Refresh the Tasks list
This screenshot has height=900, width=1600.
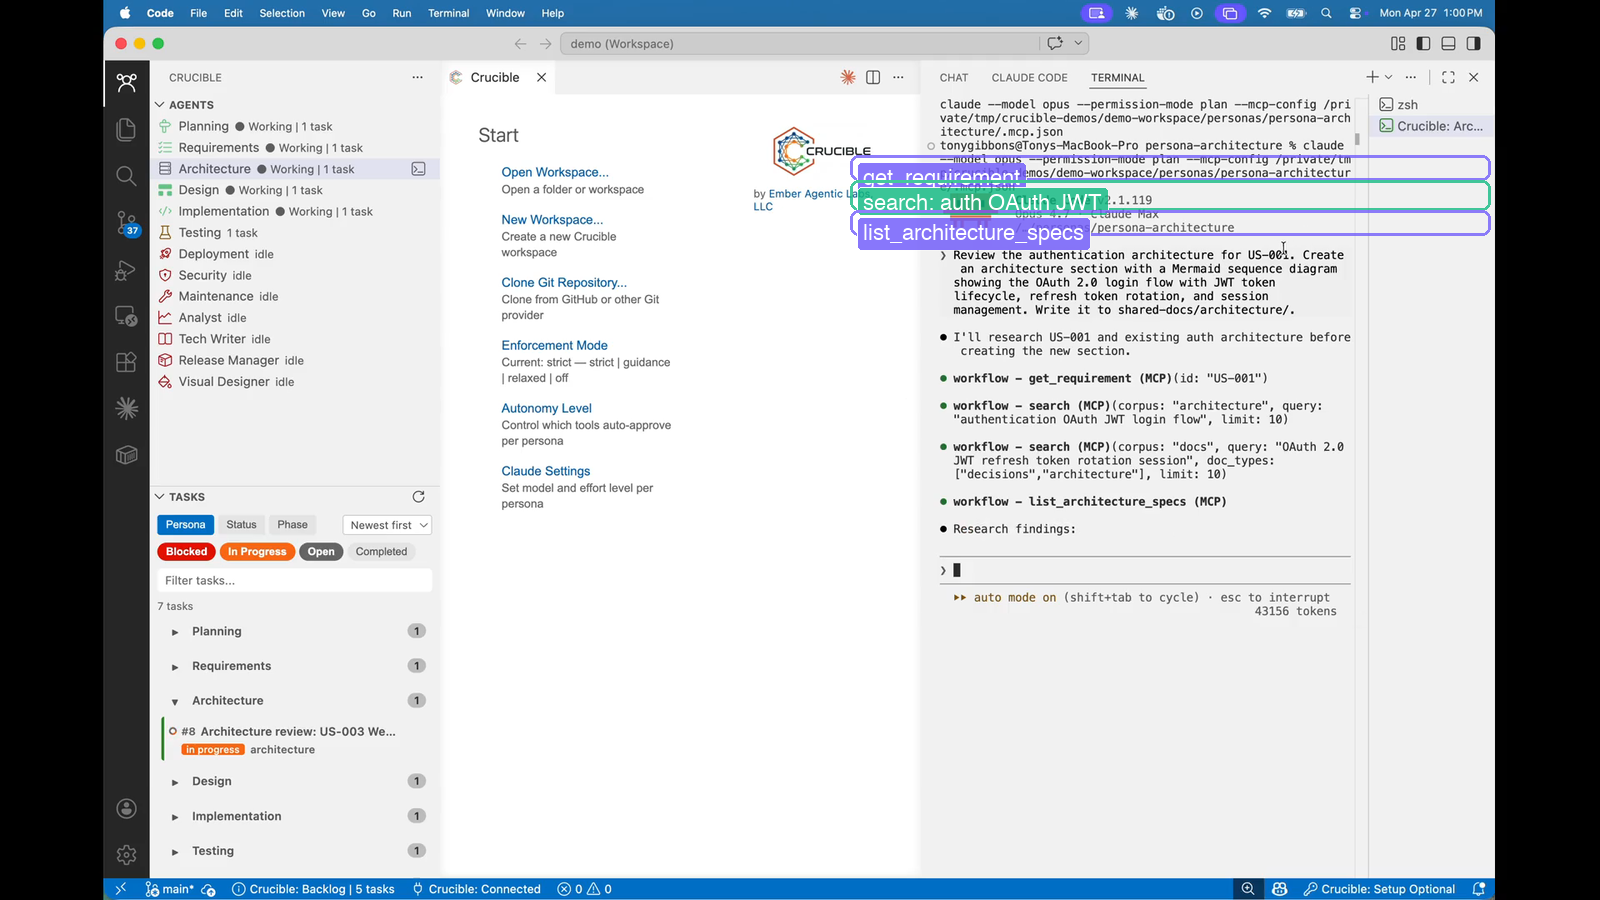click(418, 496)
